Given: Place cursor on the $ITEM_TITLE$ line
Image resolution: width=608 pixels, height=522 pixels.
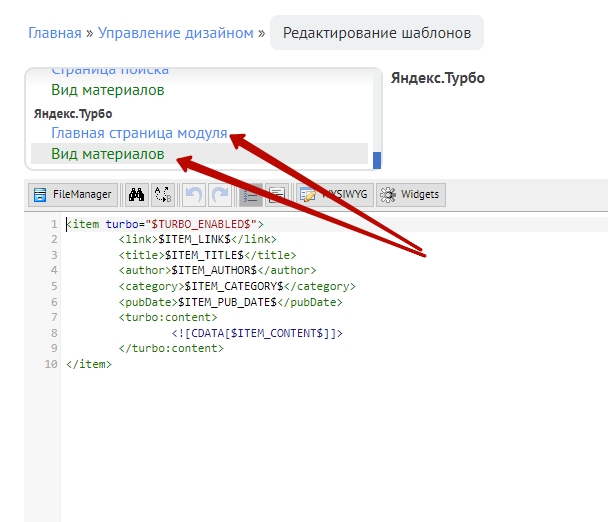Looking at the screenshot, I should (x=206, y=254).
